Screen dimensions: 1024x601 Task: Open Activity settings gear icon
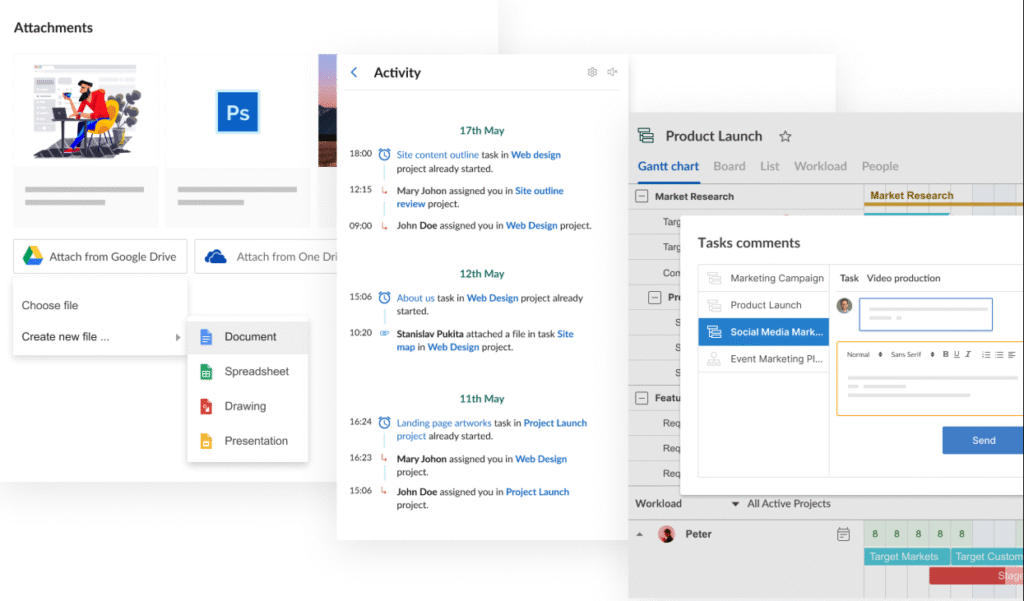click(x=592, y=72)
